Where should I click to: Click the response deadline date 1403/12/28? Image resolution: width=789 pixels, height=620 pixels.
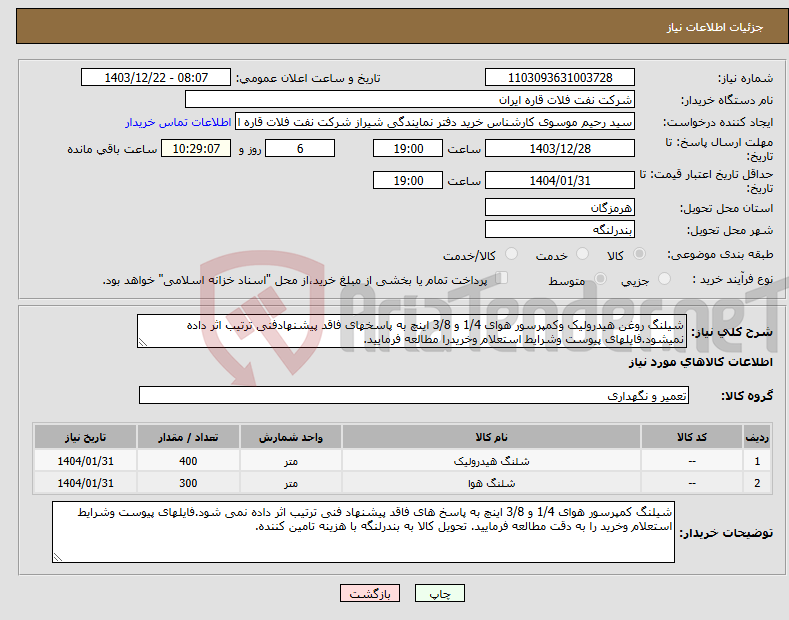[x=560, y=148]
